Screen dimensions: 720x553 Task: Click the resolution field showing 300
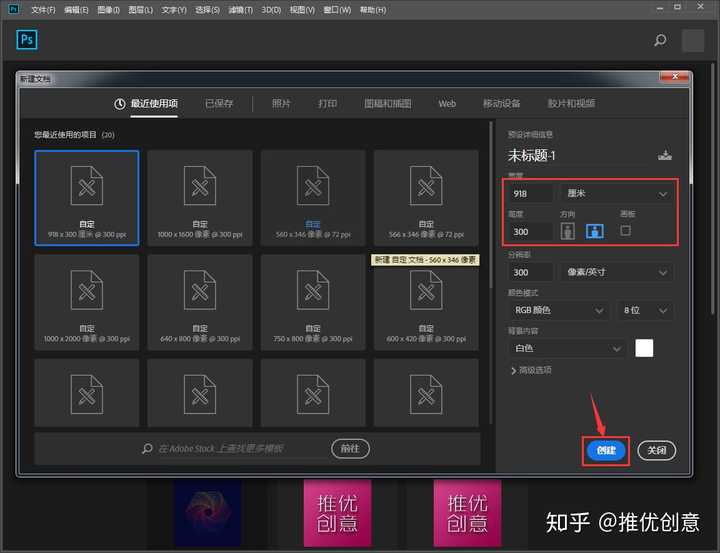531,272
